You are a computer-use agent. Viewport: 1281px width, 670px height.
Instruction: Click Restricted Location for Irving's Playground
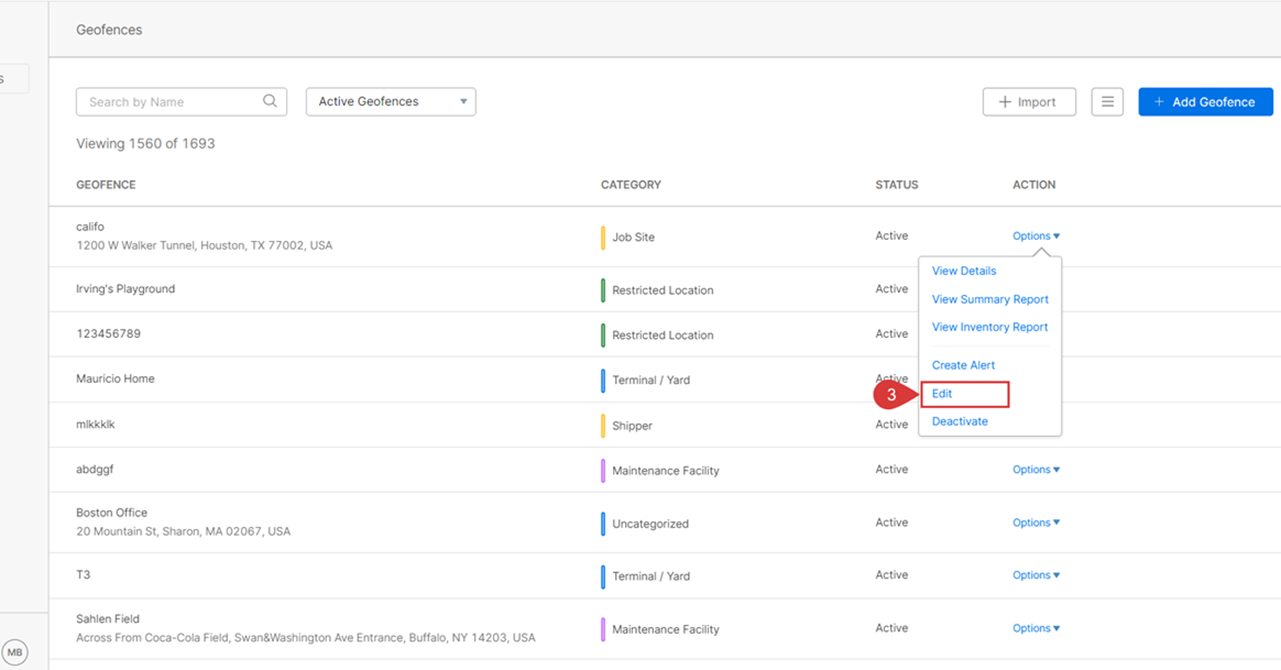click(663, 290)
